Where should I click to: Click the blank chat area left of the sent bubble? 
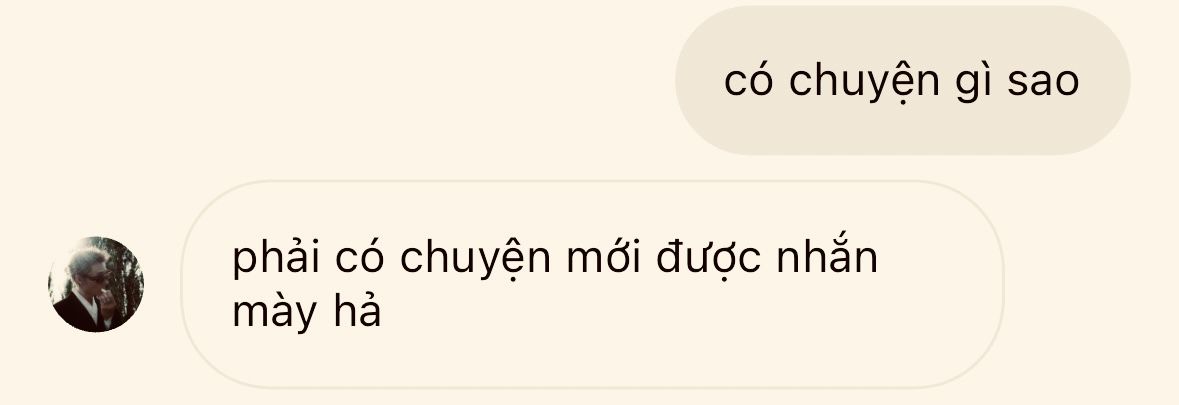337,80
